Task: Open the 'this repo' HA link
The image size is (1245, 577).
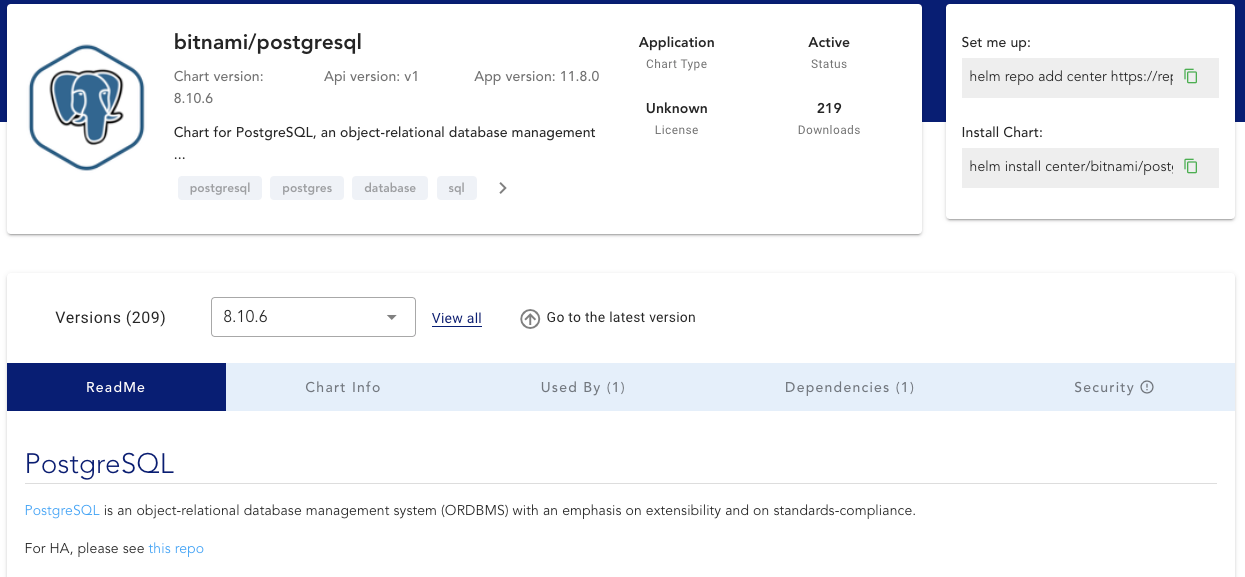Action: [176, 548]
